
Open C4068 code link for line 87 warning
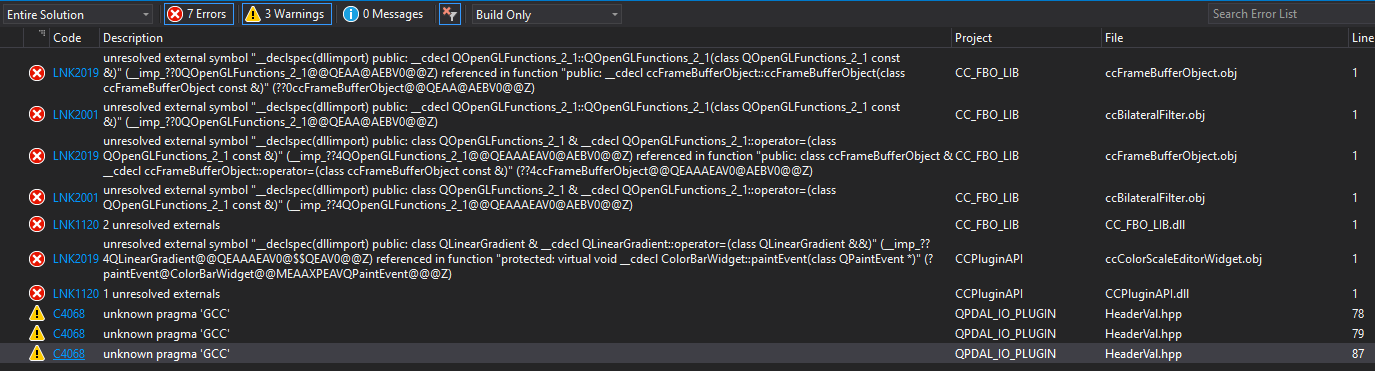(x=69, y=353)
